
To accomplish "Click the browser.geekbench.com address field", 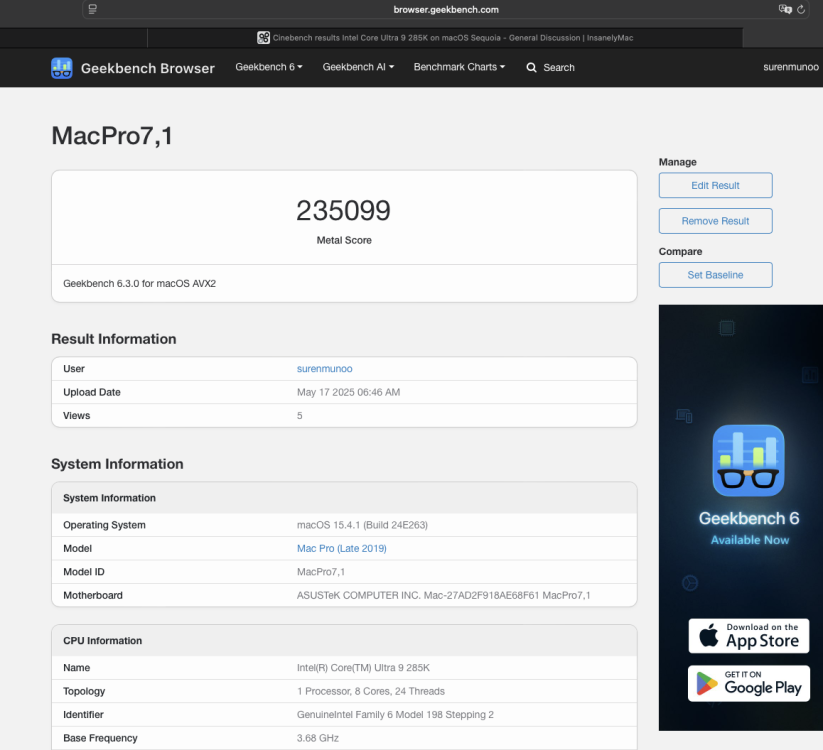I will tap(446, 9).
